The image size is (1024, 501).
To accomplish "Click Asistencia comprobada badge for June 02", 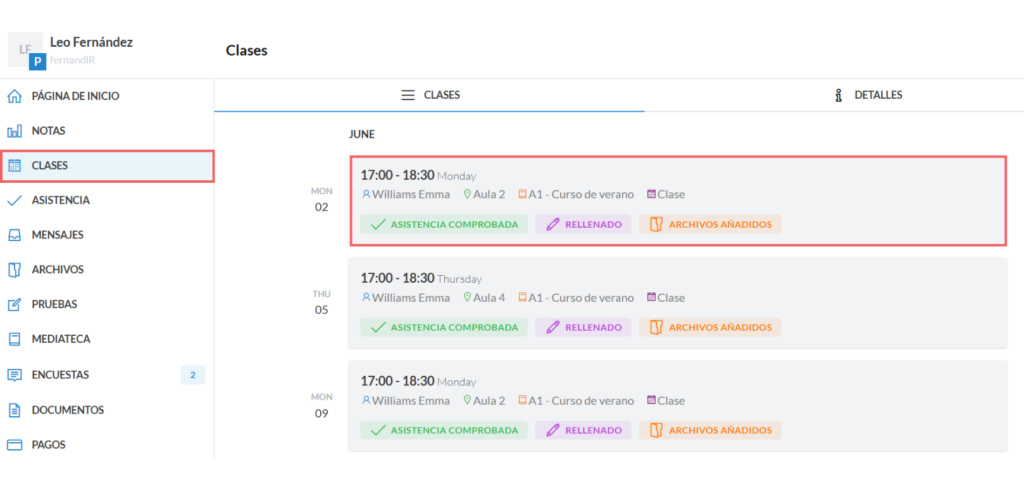I will (x=444, y=225).
